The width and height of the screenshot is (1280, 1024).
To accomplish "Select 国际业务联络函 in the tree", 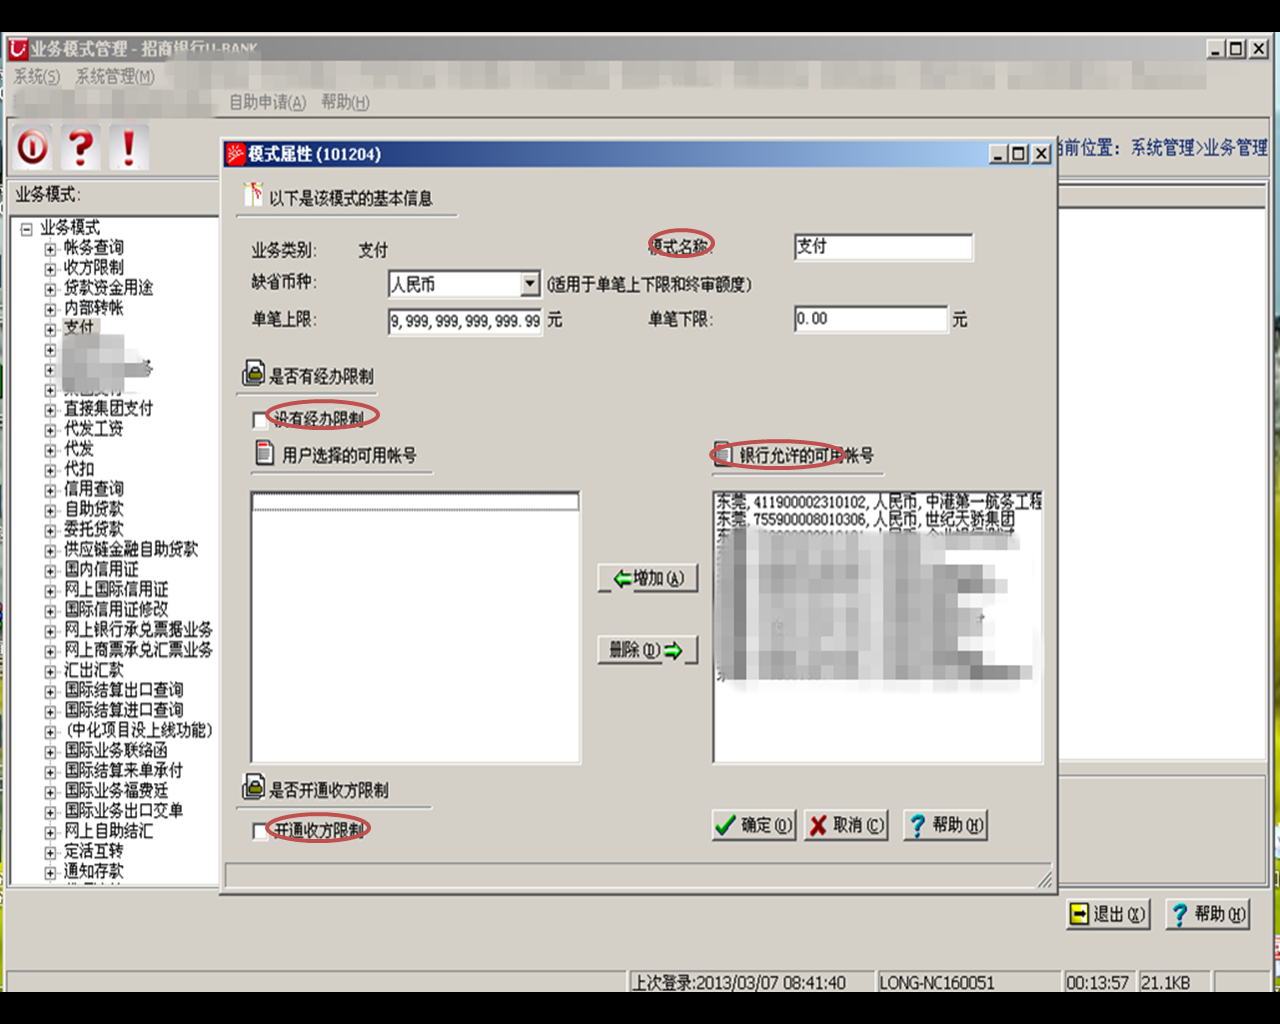I will point(116,750).
